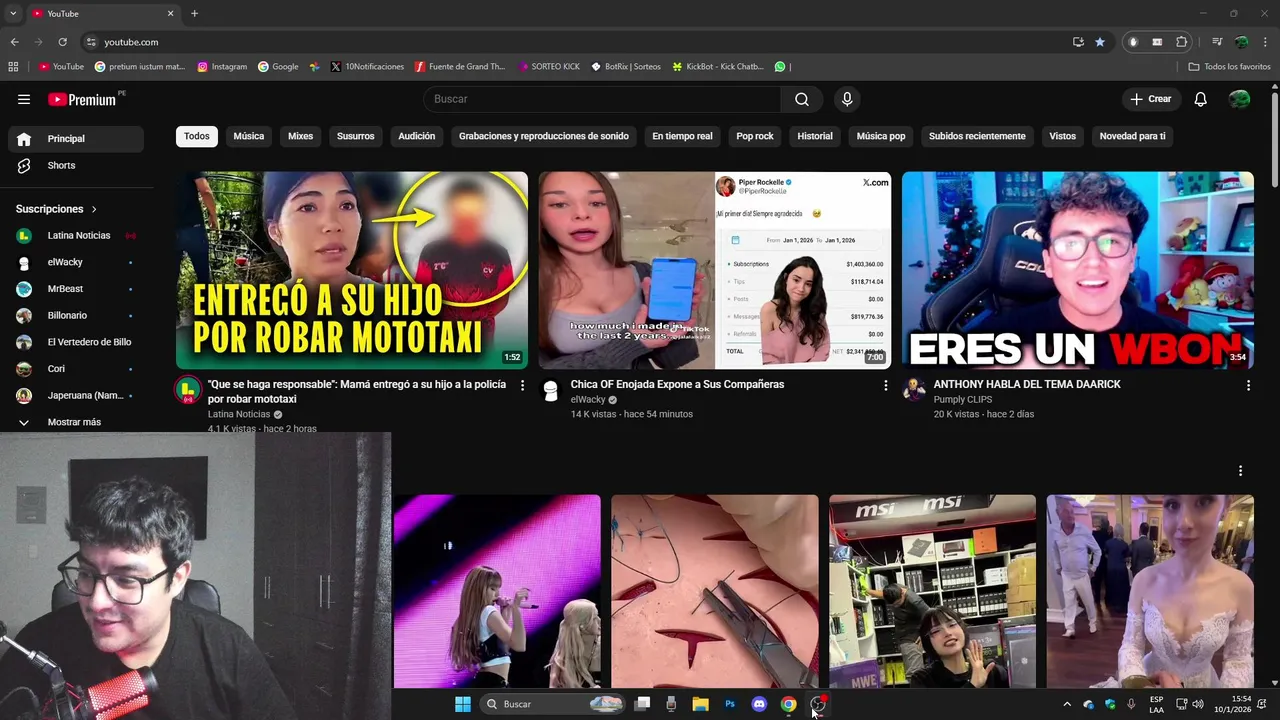Open the YouTube hamburger guide menu
The height and width of the screenshot is (720, 1280).
click(24, 99)
